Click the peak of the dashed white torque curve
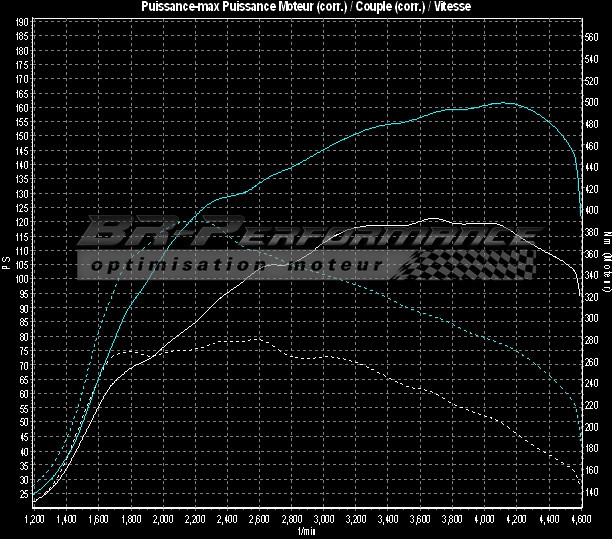This screenshot has width=612, height=539. click(x=256, y=339)
